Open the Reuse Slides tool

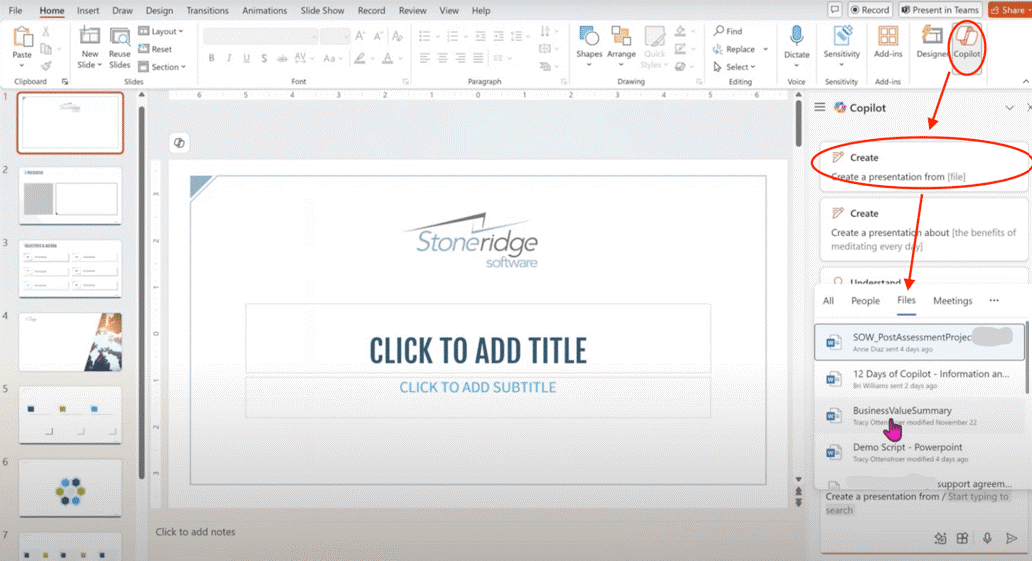[120, 47]
